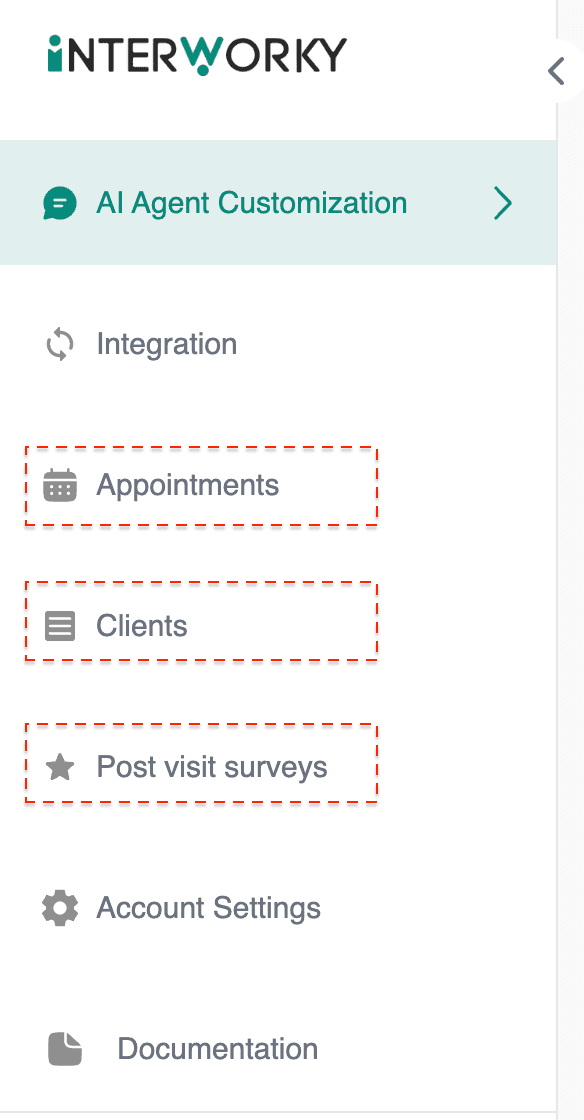Go to Appointments
The image size is (584, 1120).
coord(188,486)
